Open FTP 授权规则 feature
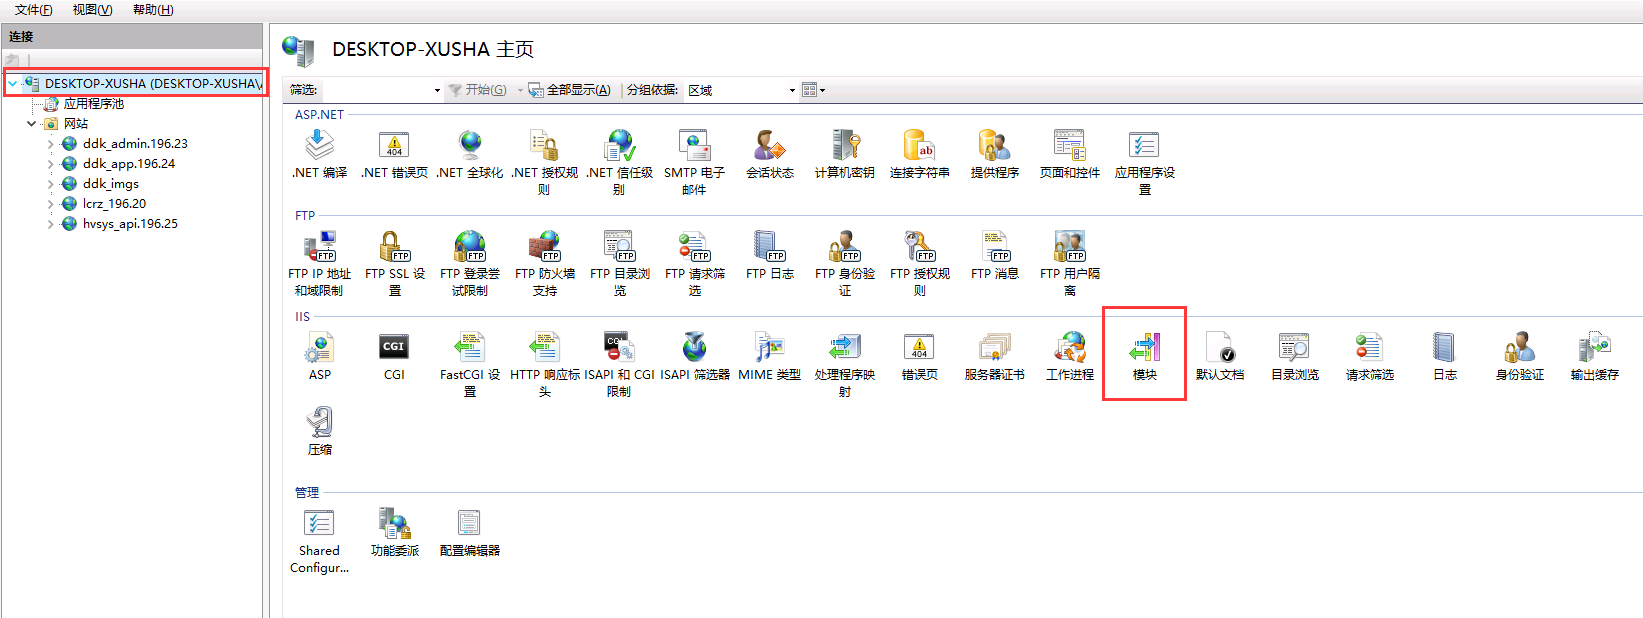Screen dimensions: 1643x618 [920, 263]
